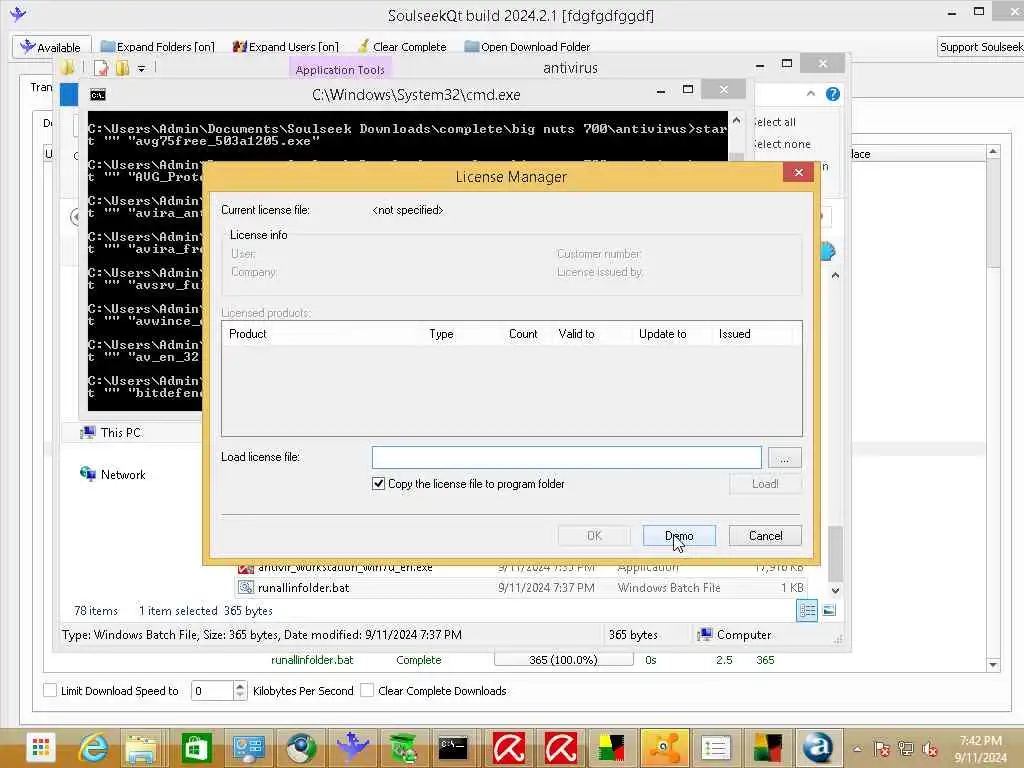
Task: Enable the Clear Complete Downloads checkbox
Action: pos(367,690)
